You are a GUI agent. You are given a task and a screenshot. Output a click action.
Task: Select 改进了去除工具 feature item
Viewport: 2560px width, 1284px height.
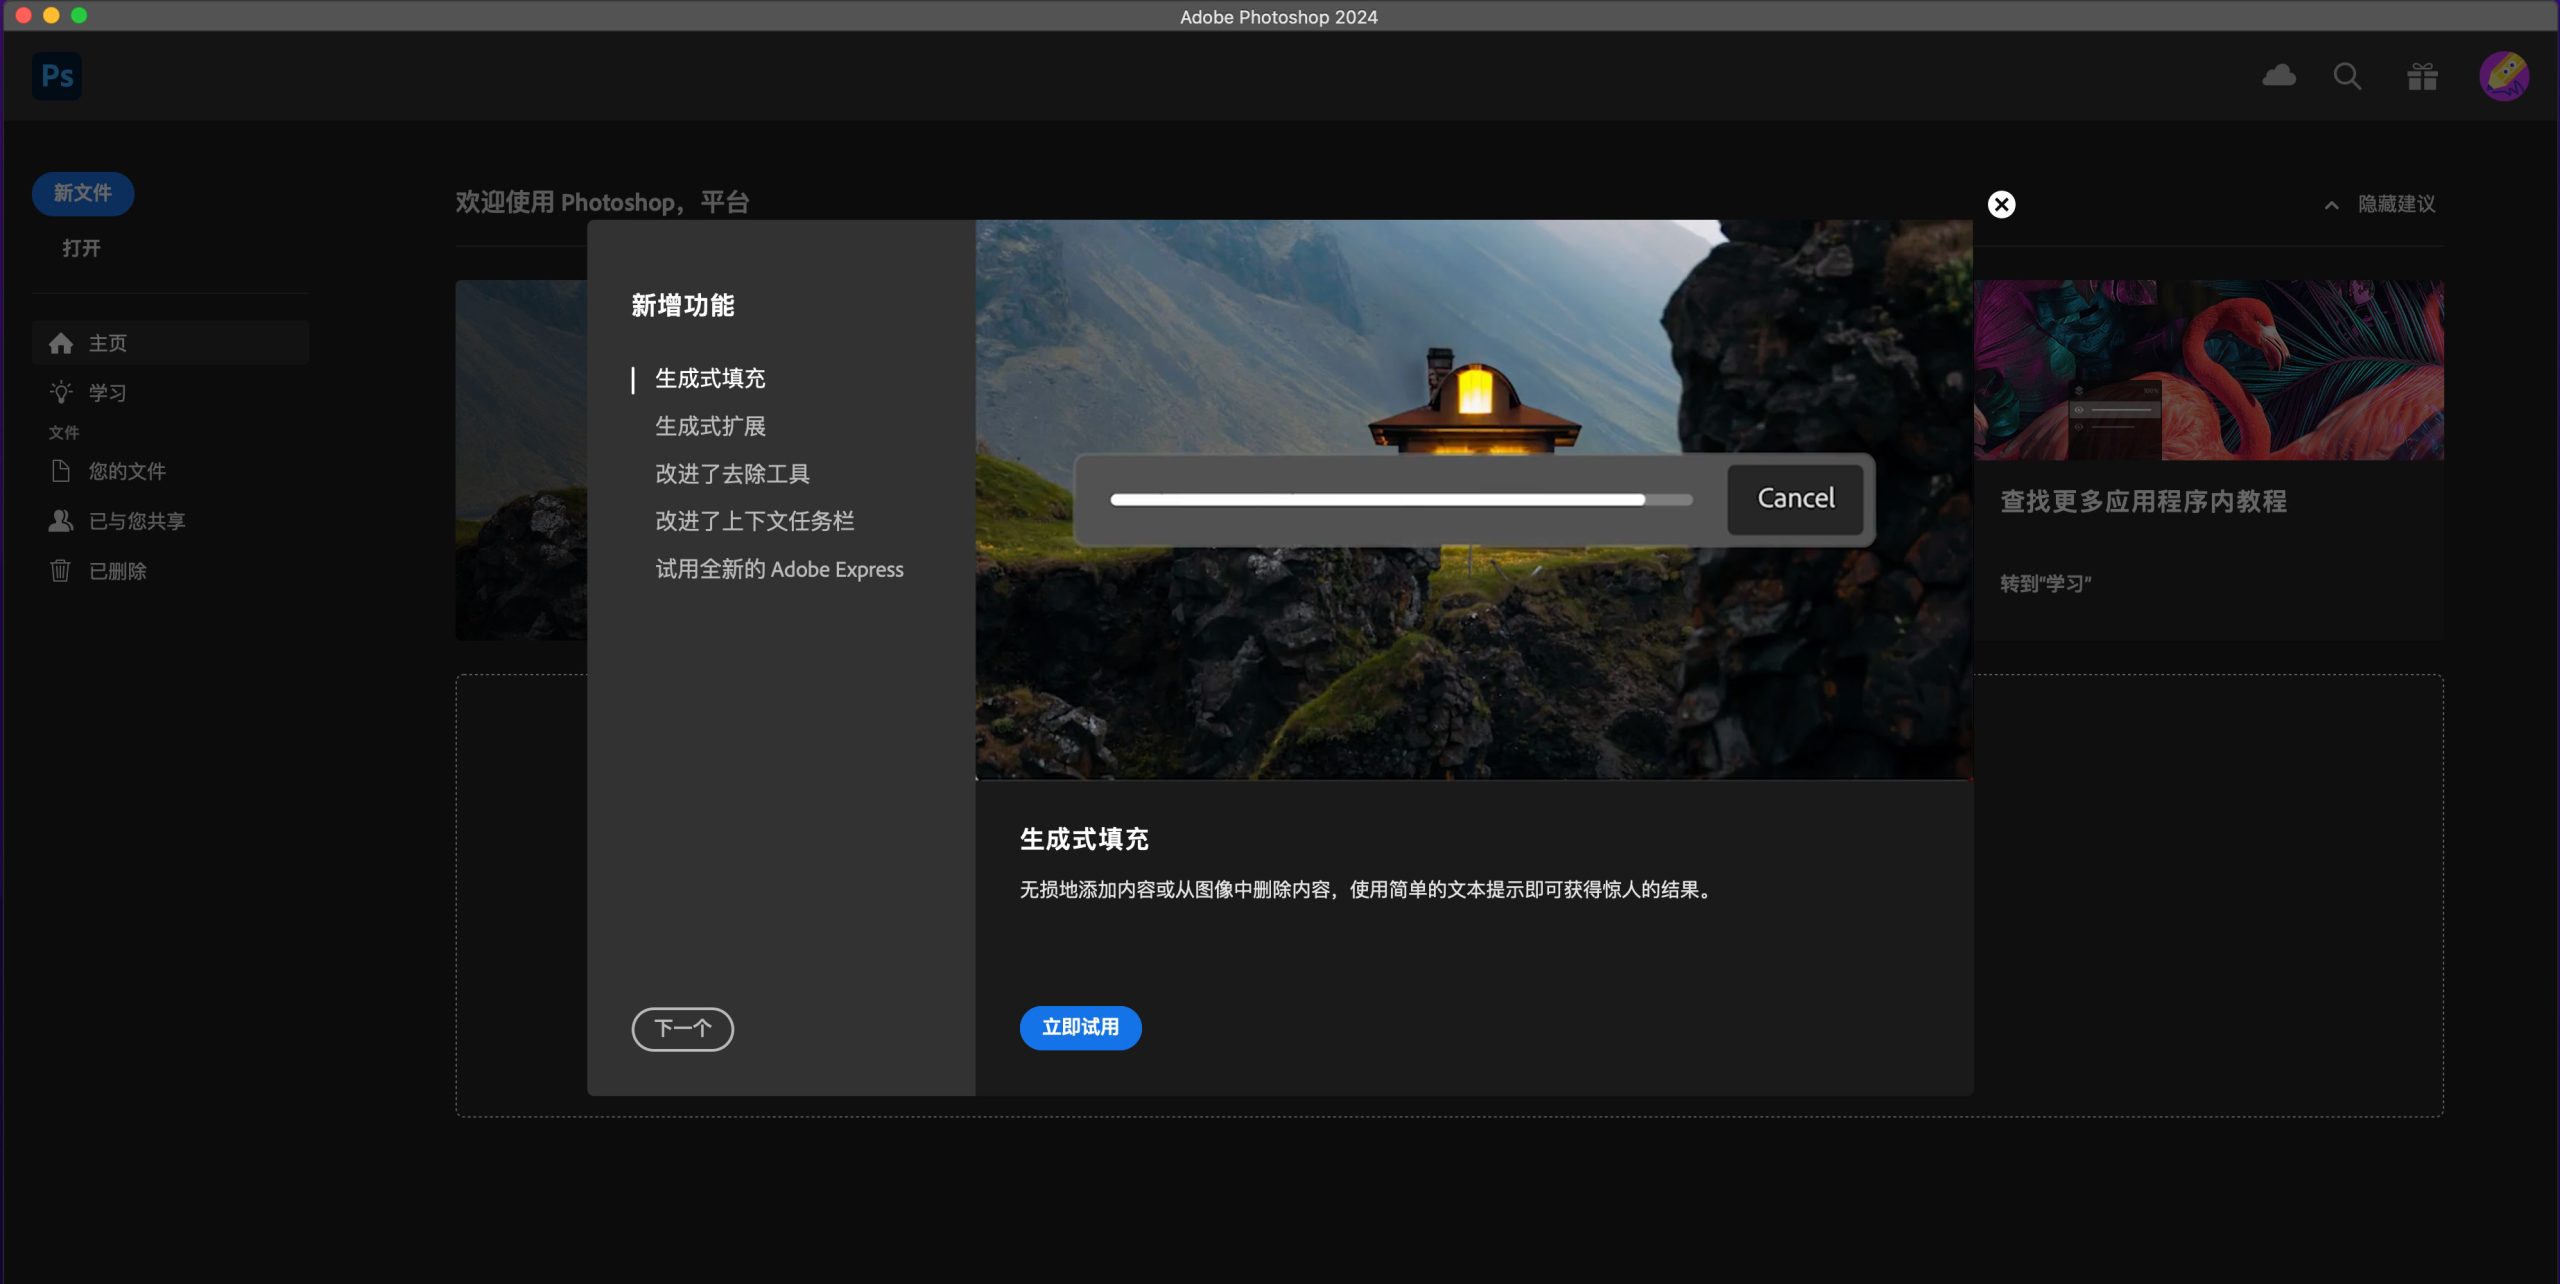tap(732, 474)
